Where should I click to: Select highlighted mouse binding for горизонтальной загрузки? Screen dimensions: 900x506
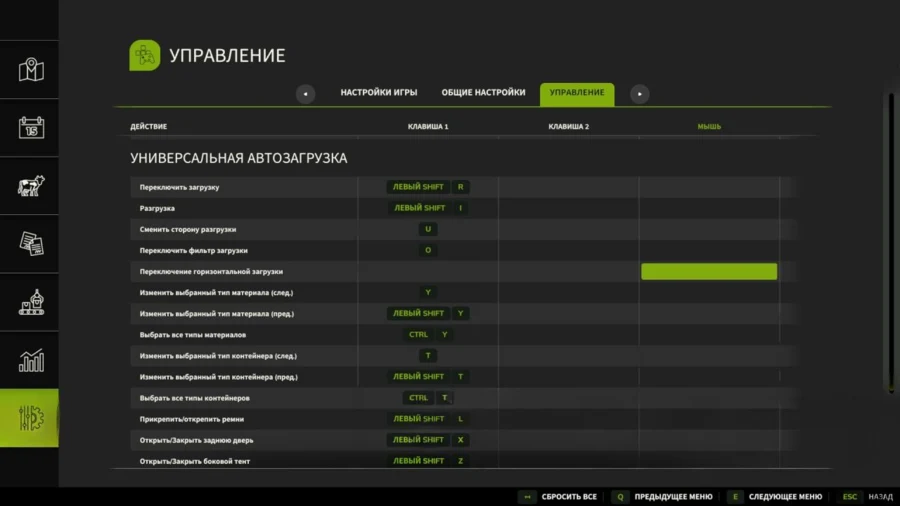coord(708,271)
